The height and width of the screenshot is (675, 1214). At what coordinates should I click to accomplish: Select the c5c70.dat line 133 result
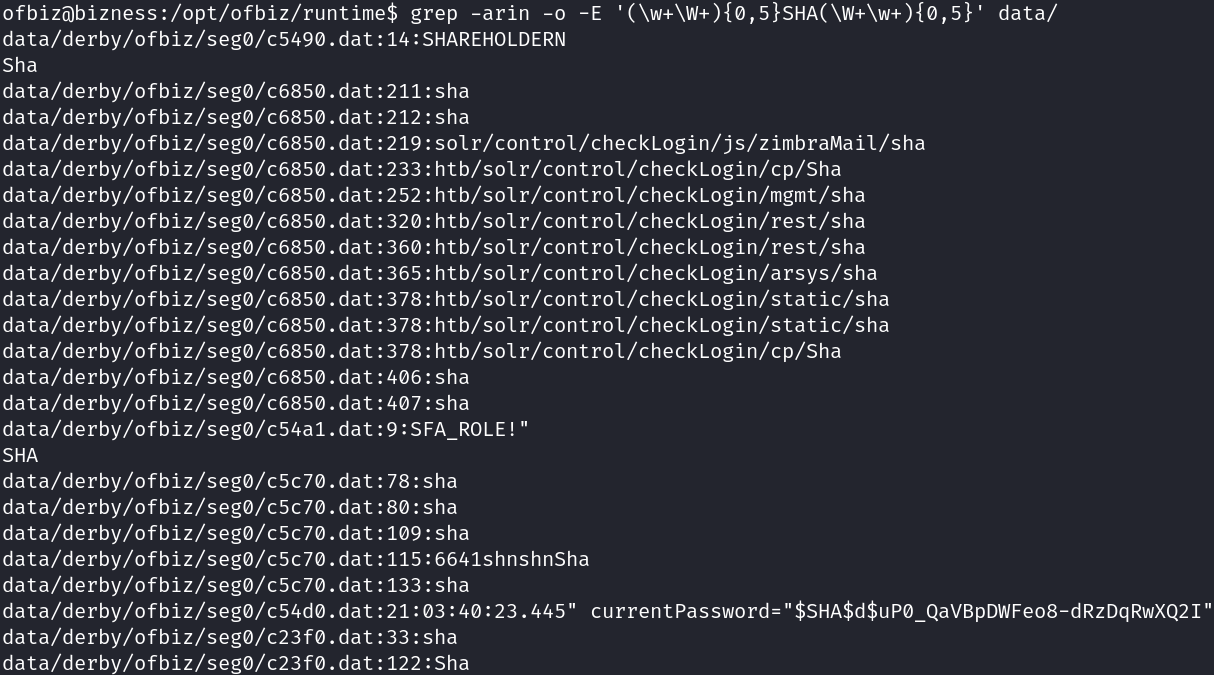pyautogui.click(x=235, y=586)
